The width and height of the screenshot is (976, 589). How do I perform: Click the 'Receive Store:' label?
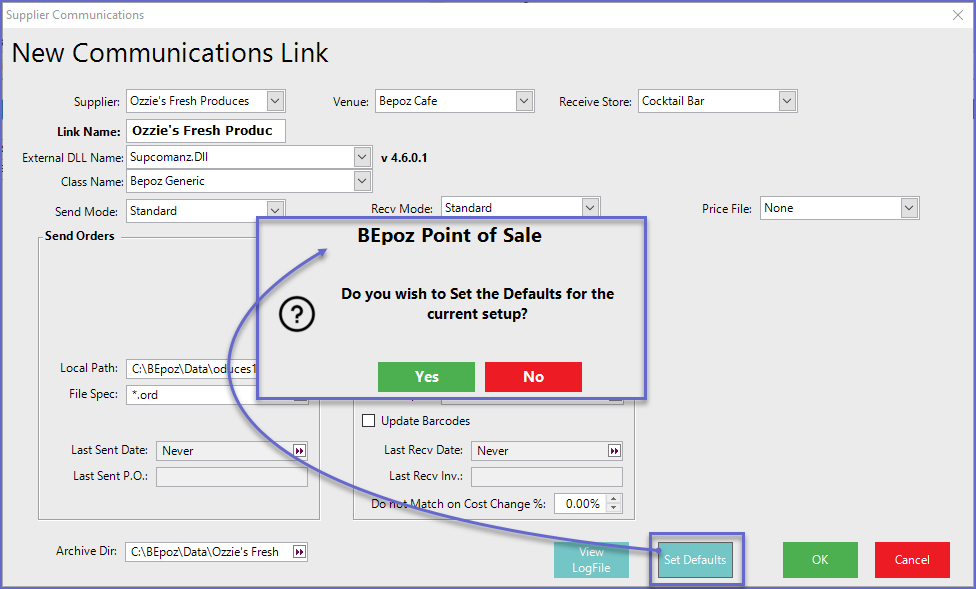pyautogui.click(x=595, y=101)
